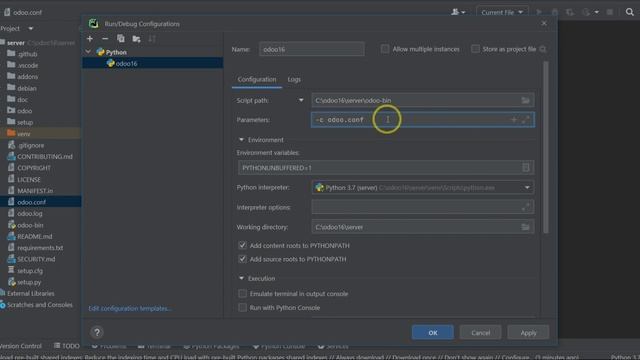Edit environment variables list icon
The width and height of the screenshot is (640, 360).
pos(526,167)
